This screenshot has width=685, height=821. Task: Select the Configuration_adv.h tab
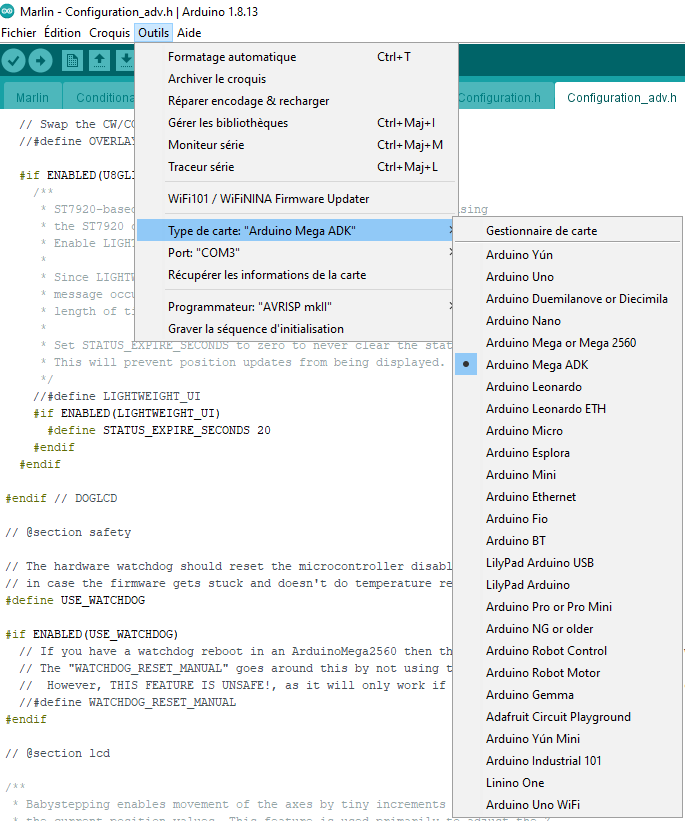click(622, 97)
